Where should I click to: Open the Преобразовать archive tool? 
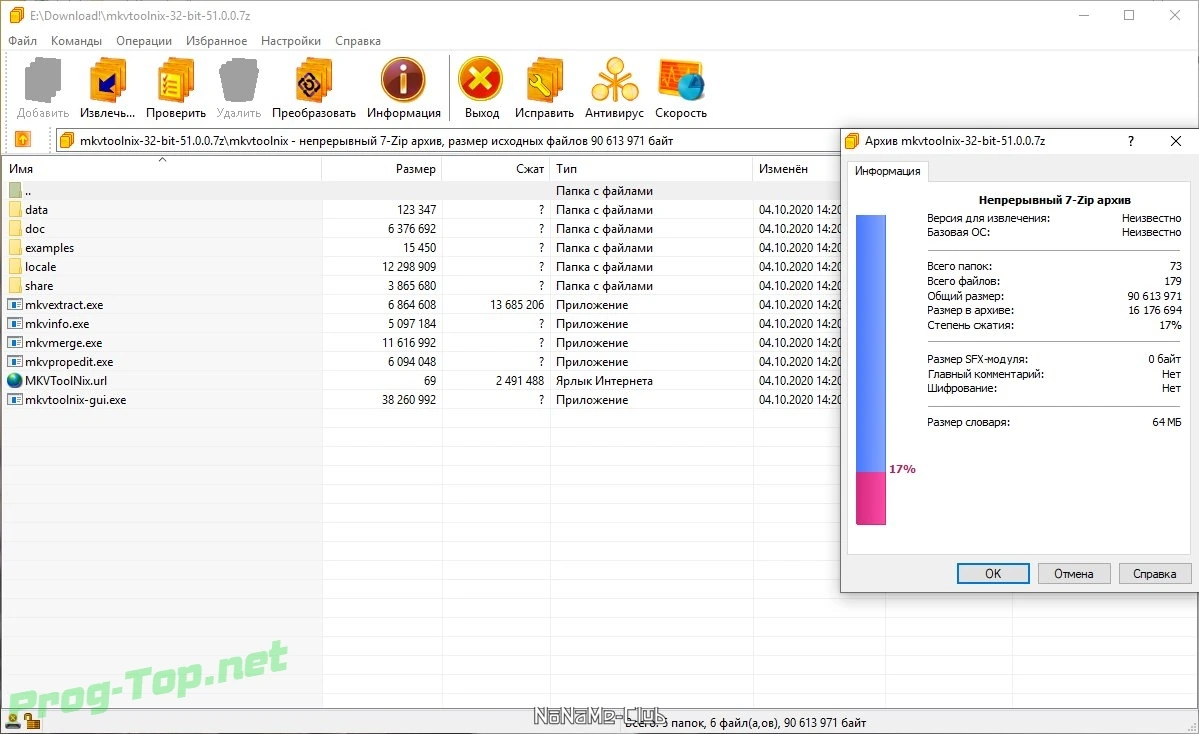click(x=314, y=80)
